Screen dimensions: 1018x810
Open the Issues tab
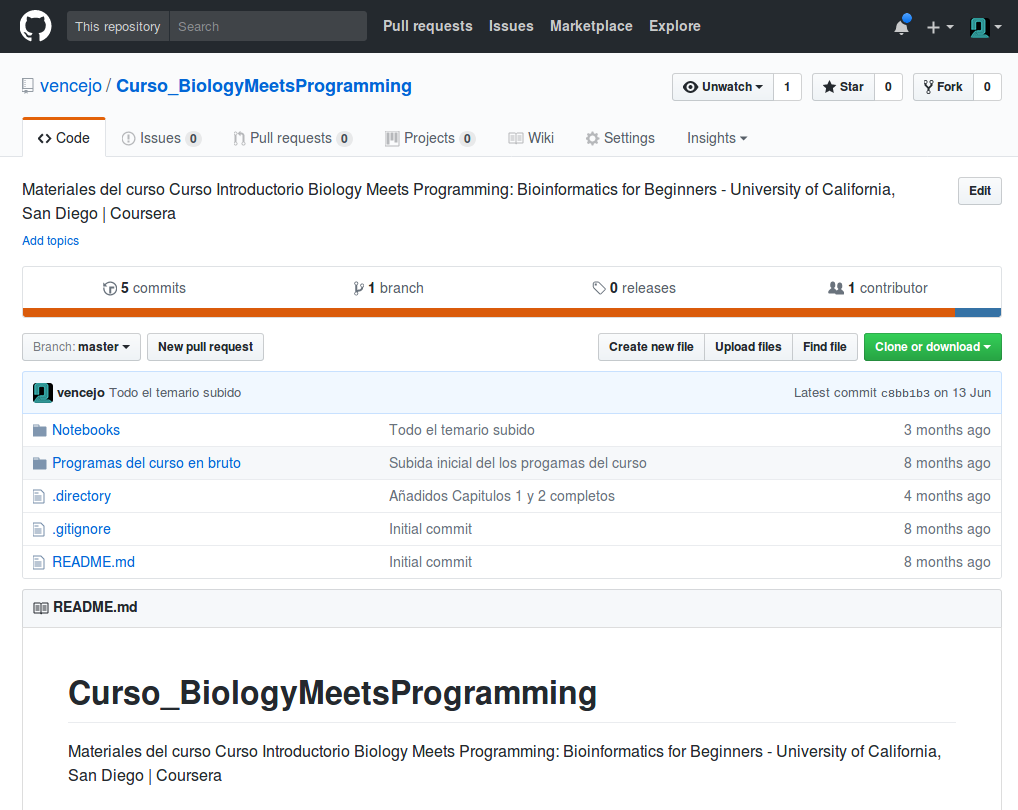162,138
